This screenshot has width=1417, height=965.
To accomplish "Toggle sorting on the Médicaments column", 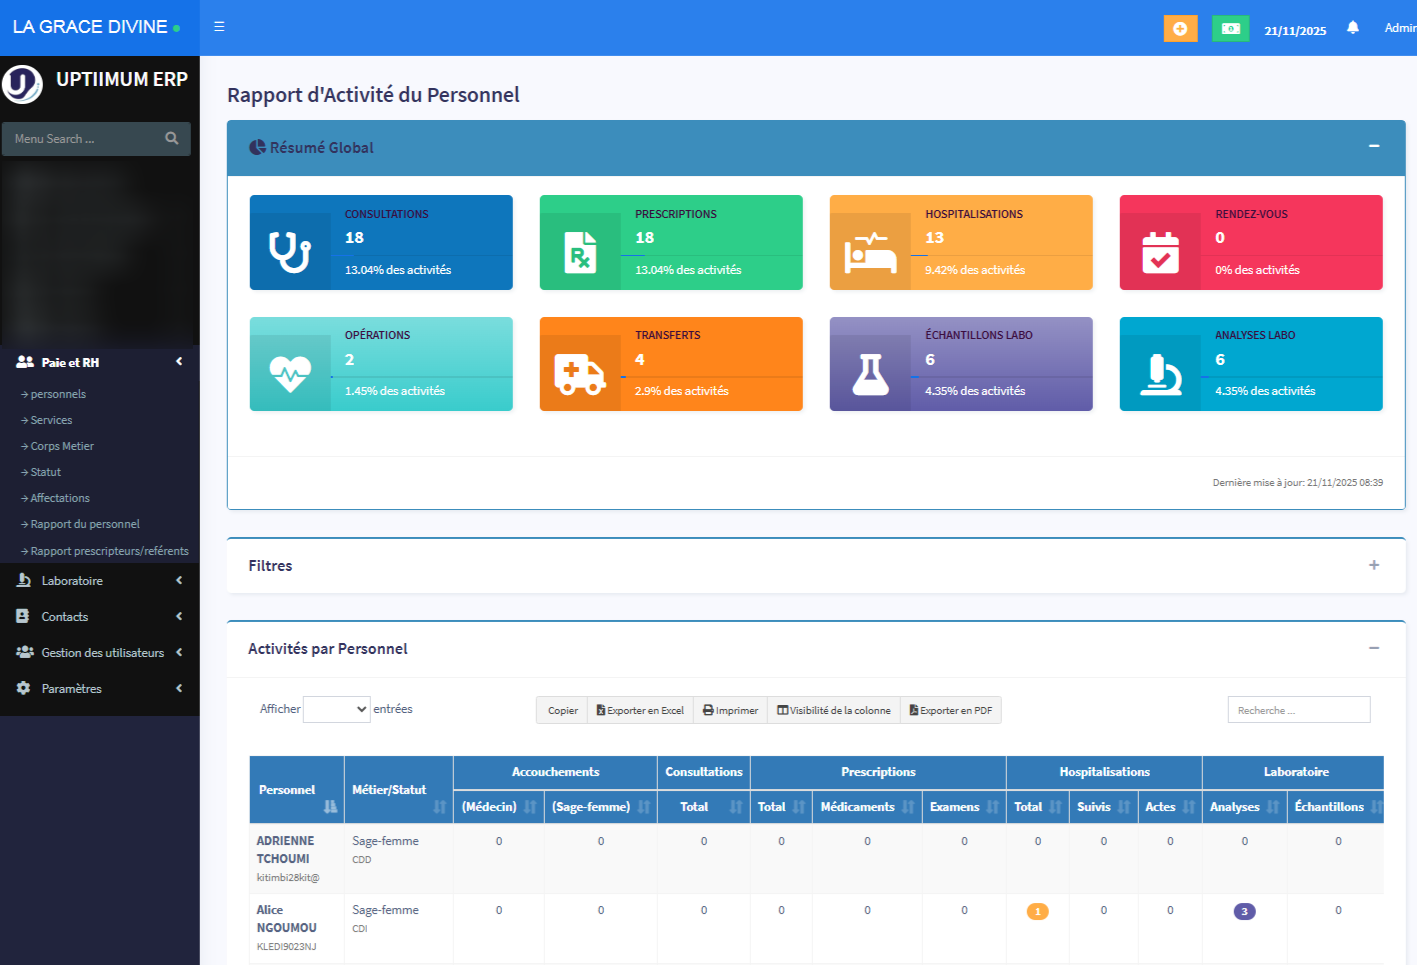I will pos(857,807).
